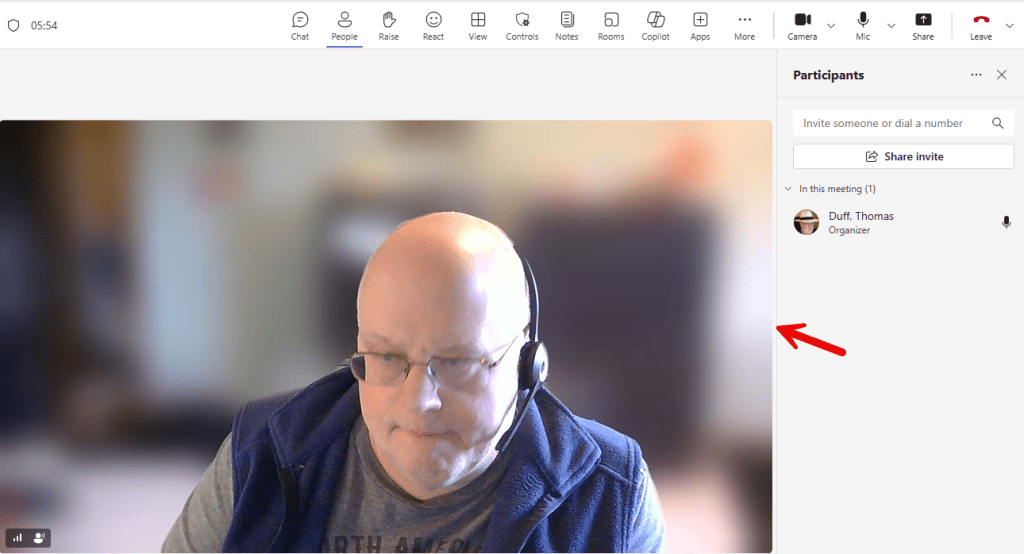Expand the Camera options dropdown arrow
Screen dimensions: 1024x554
831,26
